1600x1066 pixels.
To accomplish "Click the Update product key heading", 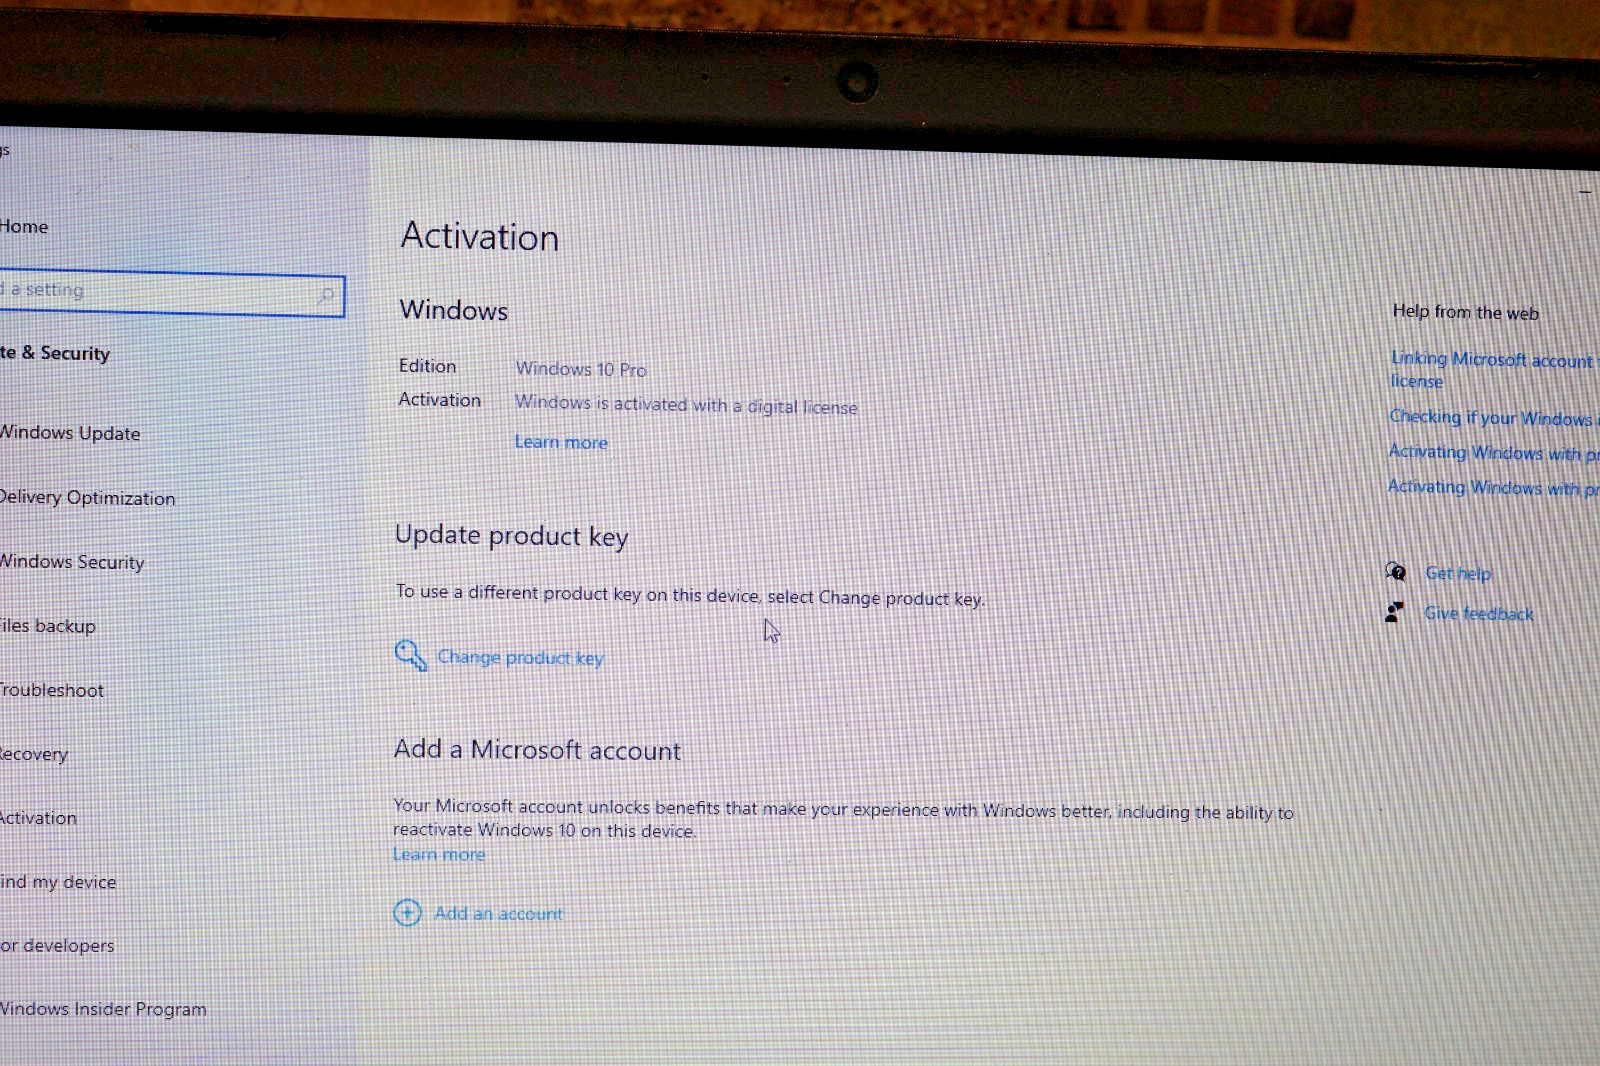I will click(511, 536).
